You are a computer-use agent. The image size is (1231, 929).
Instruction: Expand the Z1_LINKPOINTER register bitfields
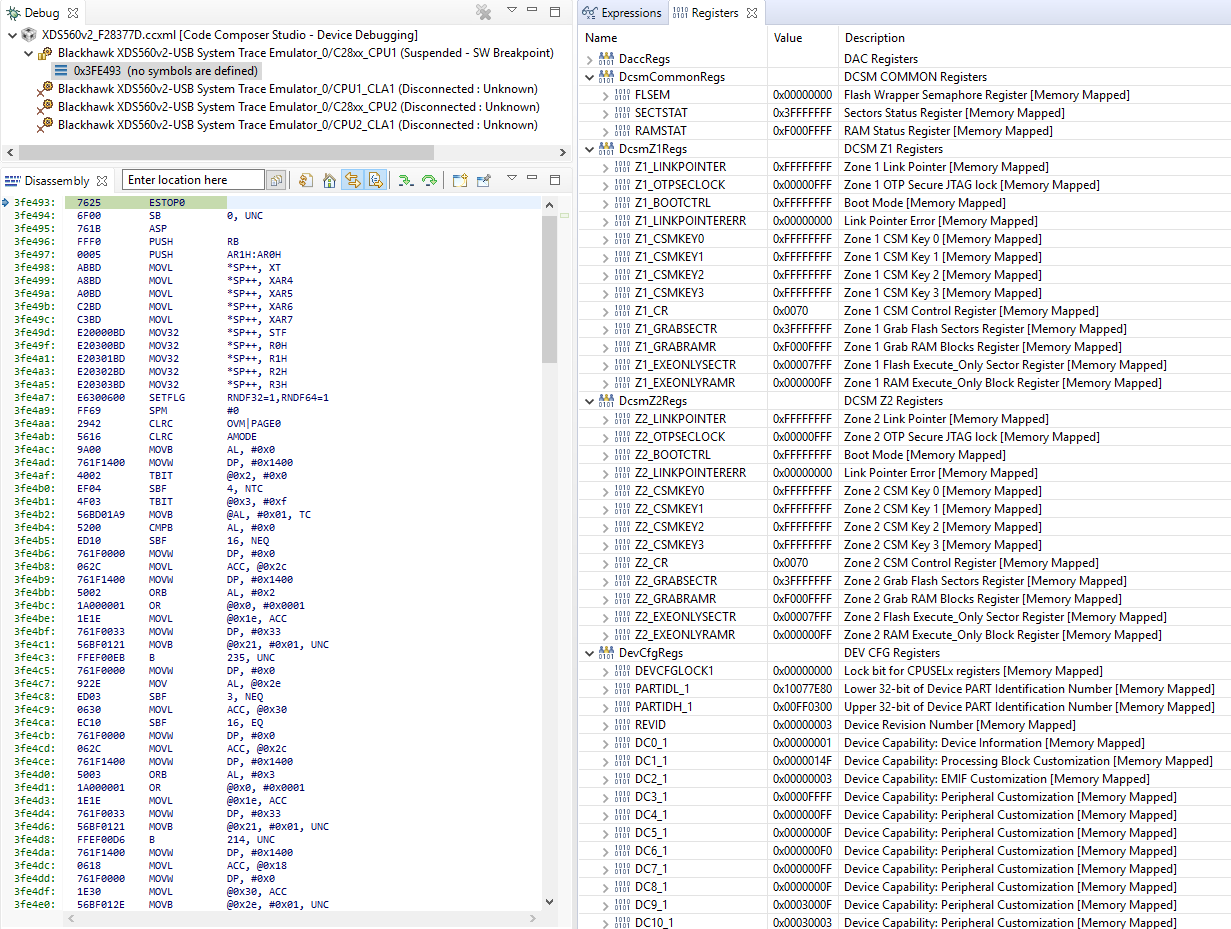(605, 167)
